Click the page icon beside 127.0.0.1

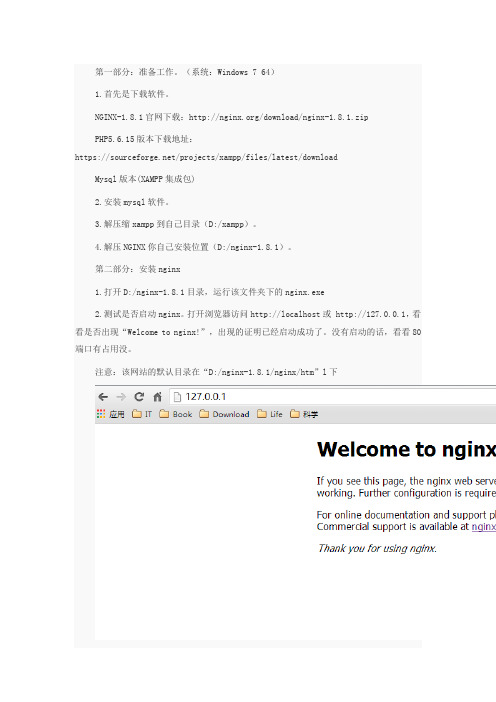point(177,397)
